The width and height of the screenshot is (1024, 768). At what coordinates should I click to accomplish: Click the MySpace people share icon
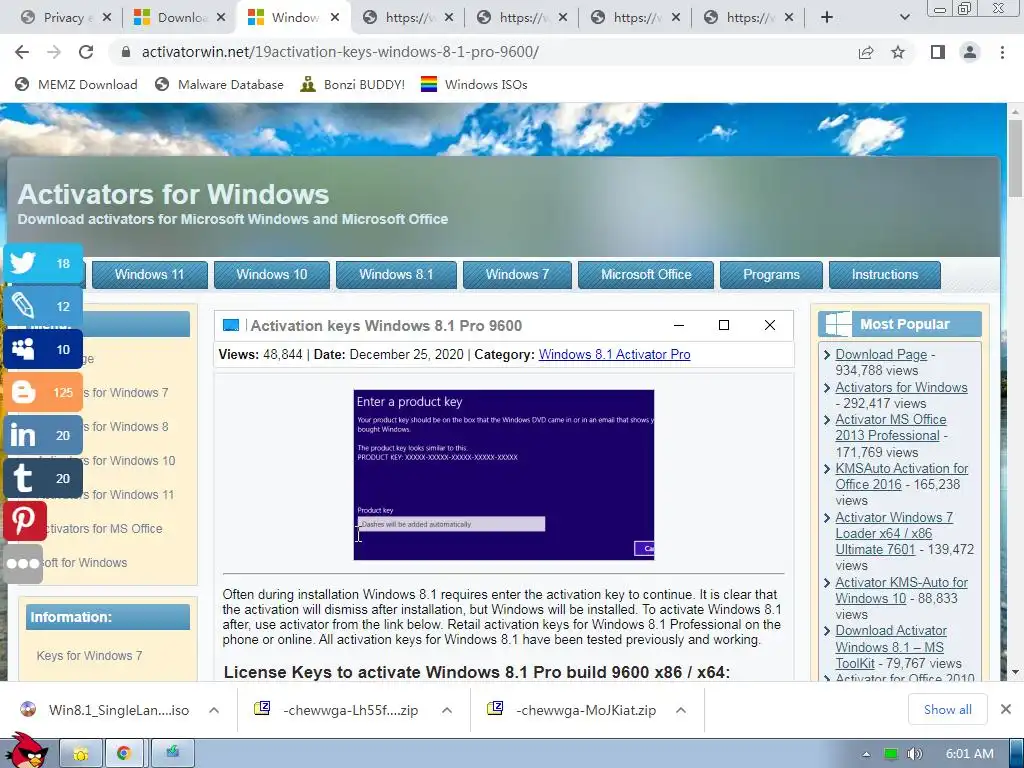click(x=43, y=349)
